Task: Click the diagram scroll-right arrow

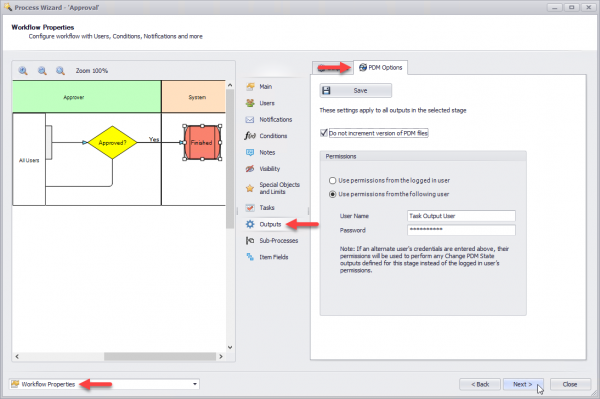Action: (x=221, y=357)
